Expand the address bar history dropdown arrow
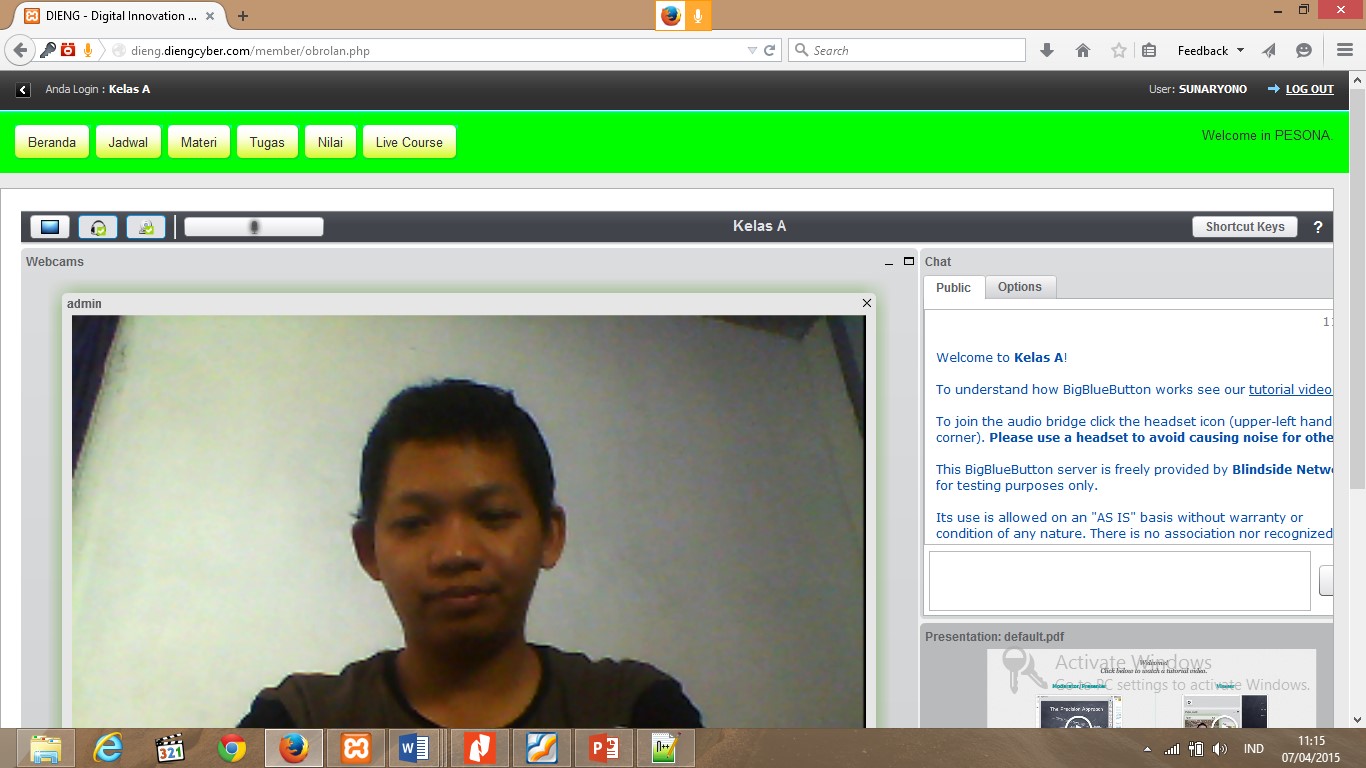Screen dimensions: 1366x768 coord(753,49)
